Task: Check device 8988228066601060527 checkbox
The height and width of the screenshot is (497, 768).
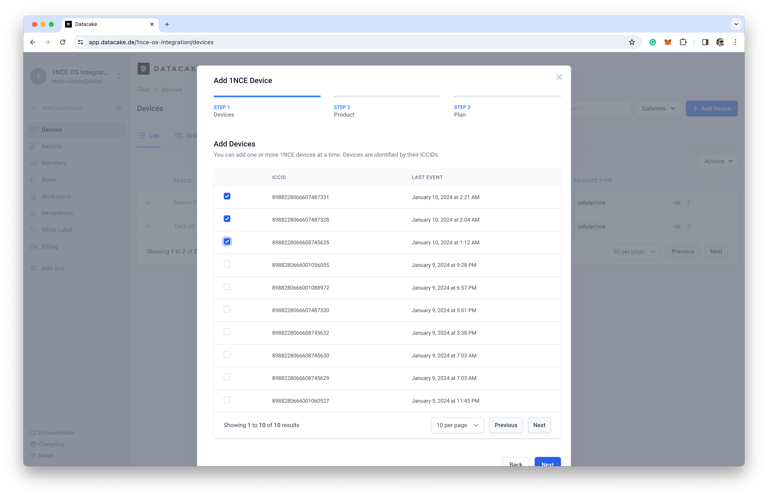Action: point(227,400)
